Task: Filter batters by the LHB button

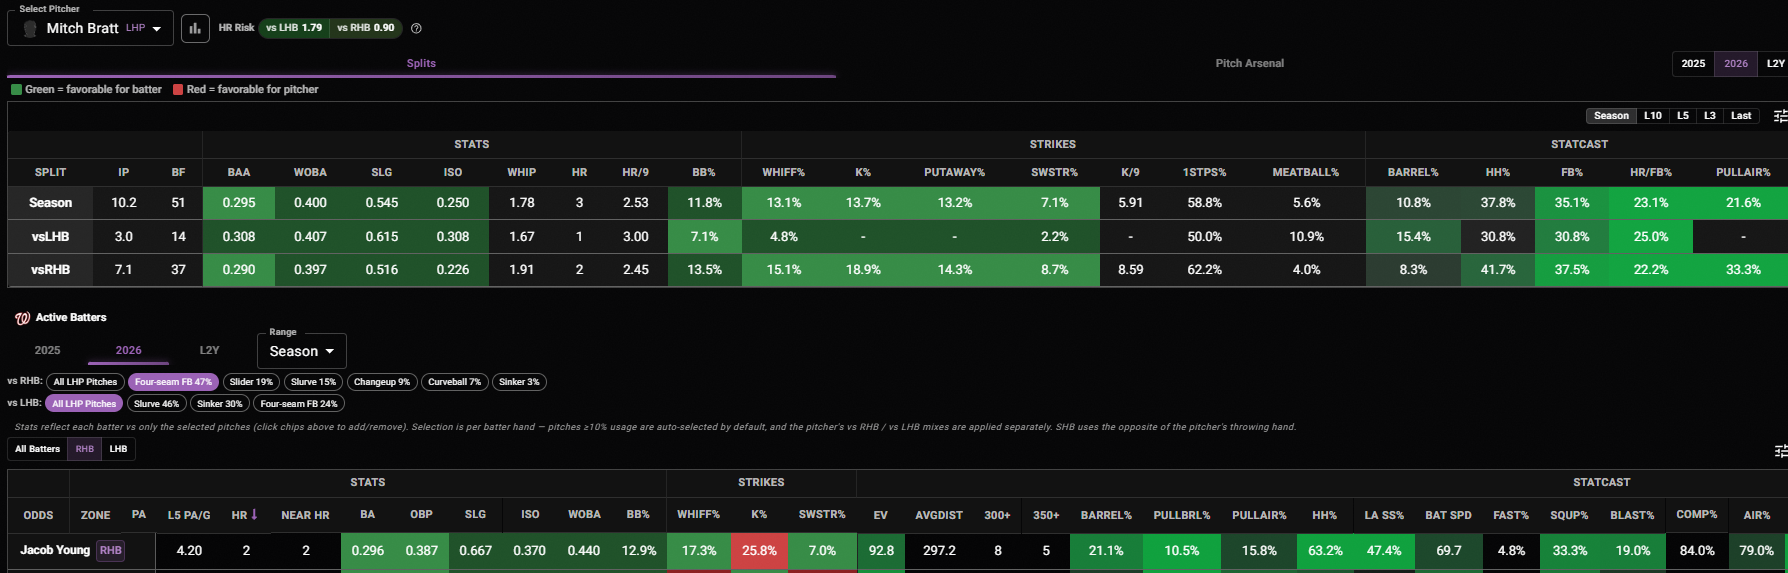Action: (x=118, y=449)
